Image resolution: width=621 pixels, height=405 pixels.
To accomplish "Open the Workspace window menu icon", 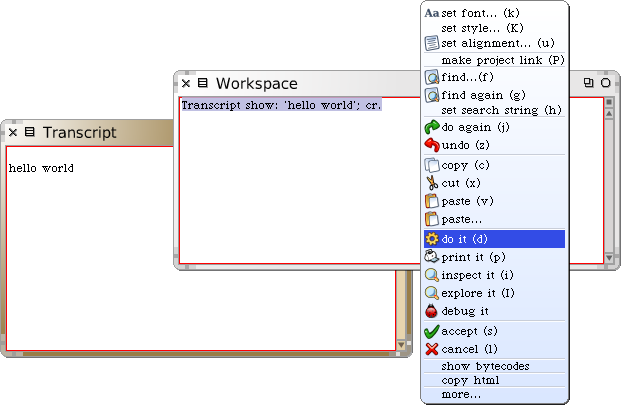I will [203, 84].
